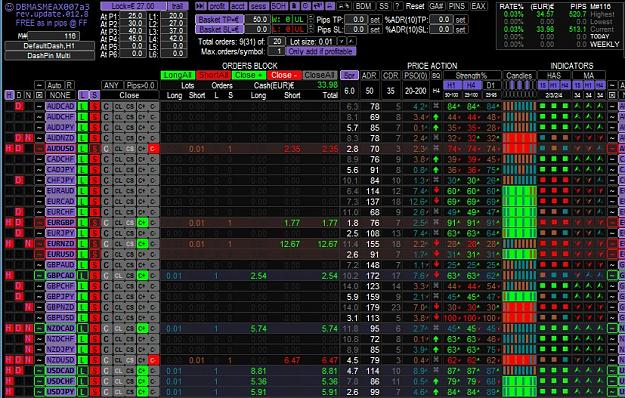Click the small chart icon under the tilde header
The image size is (625, 398).
pos(39,95)
